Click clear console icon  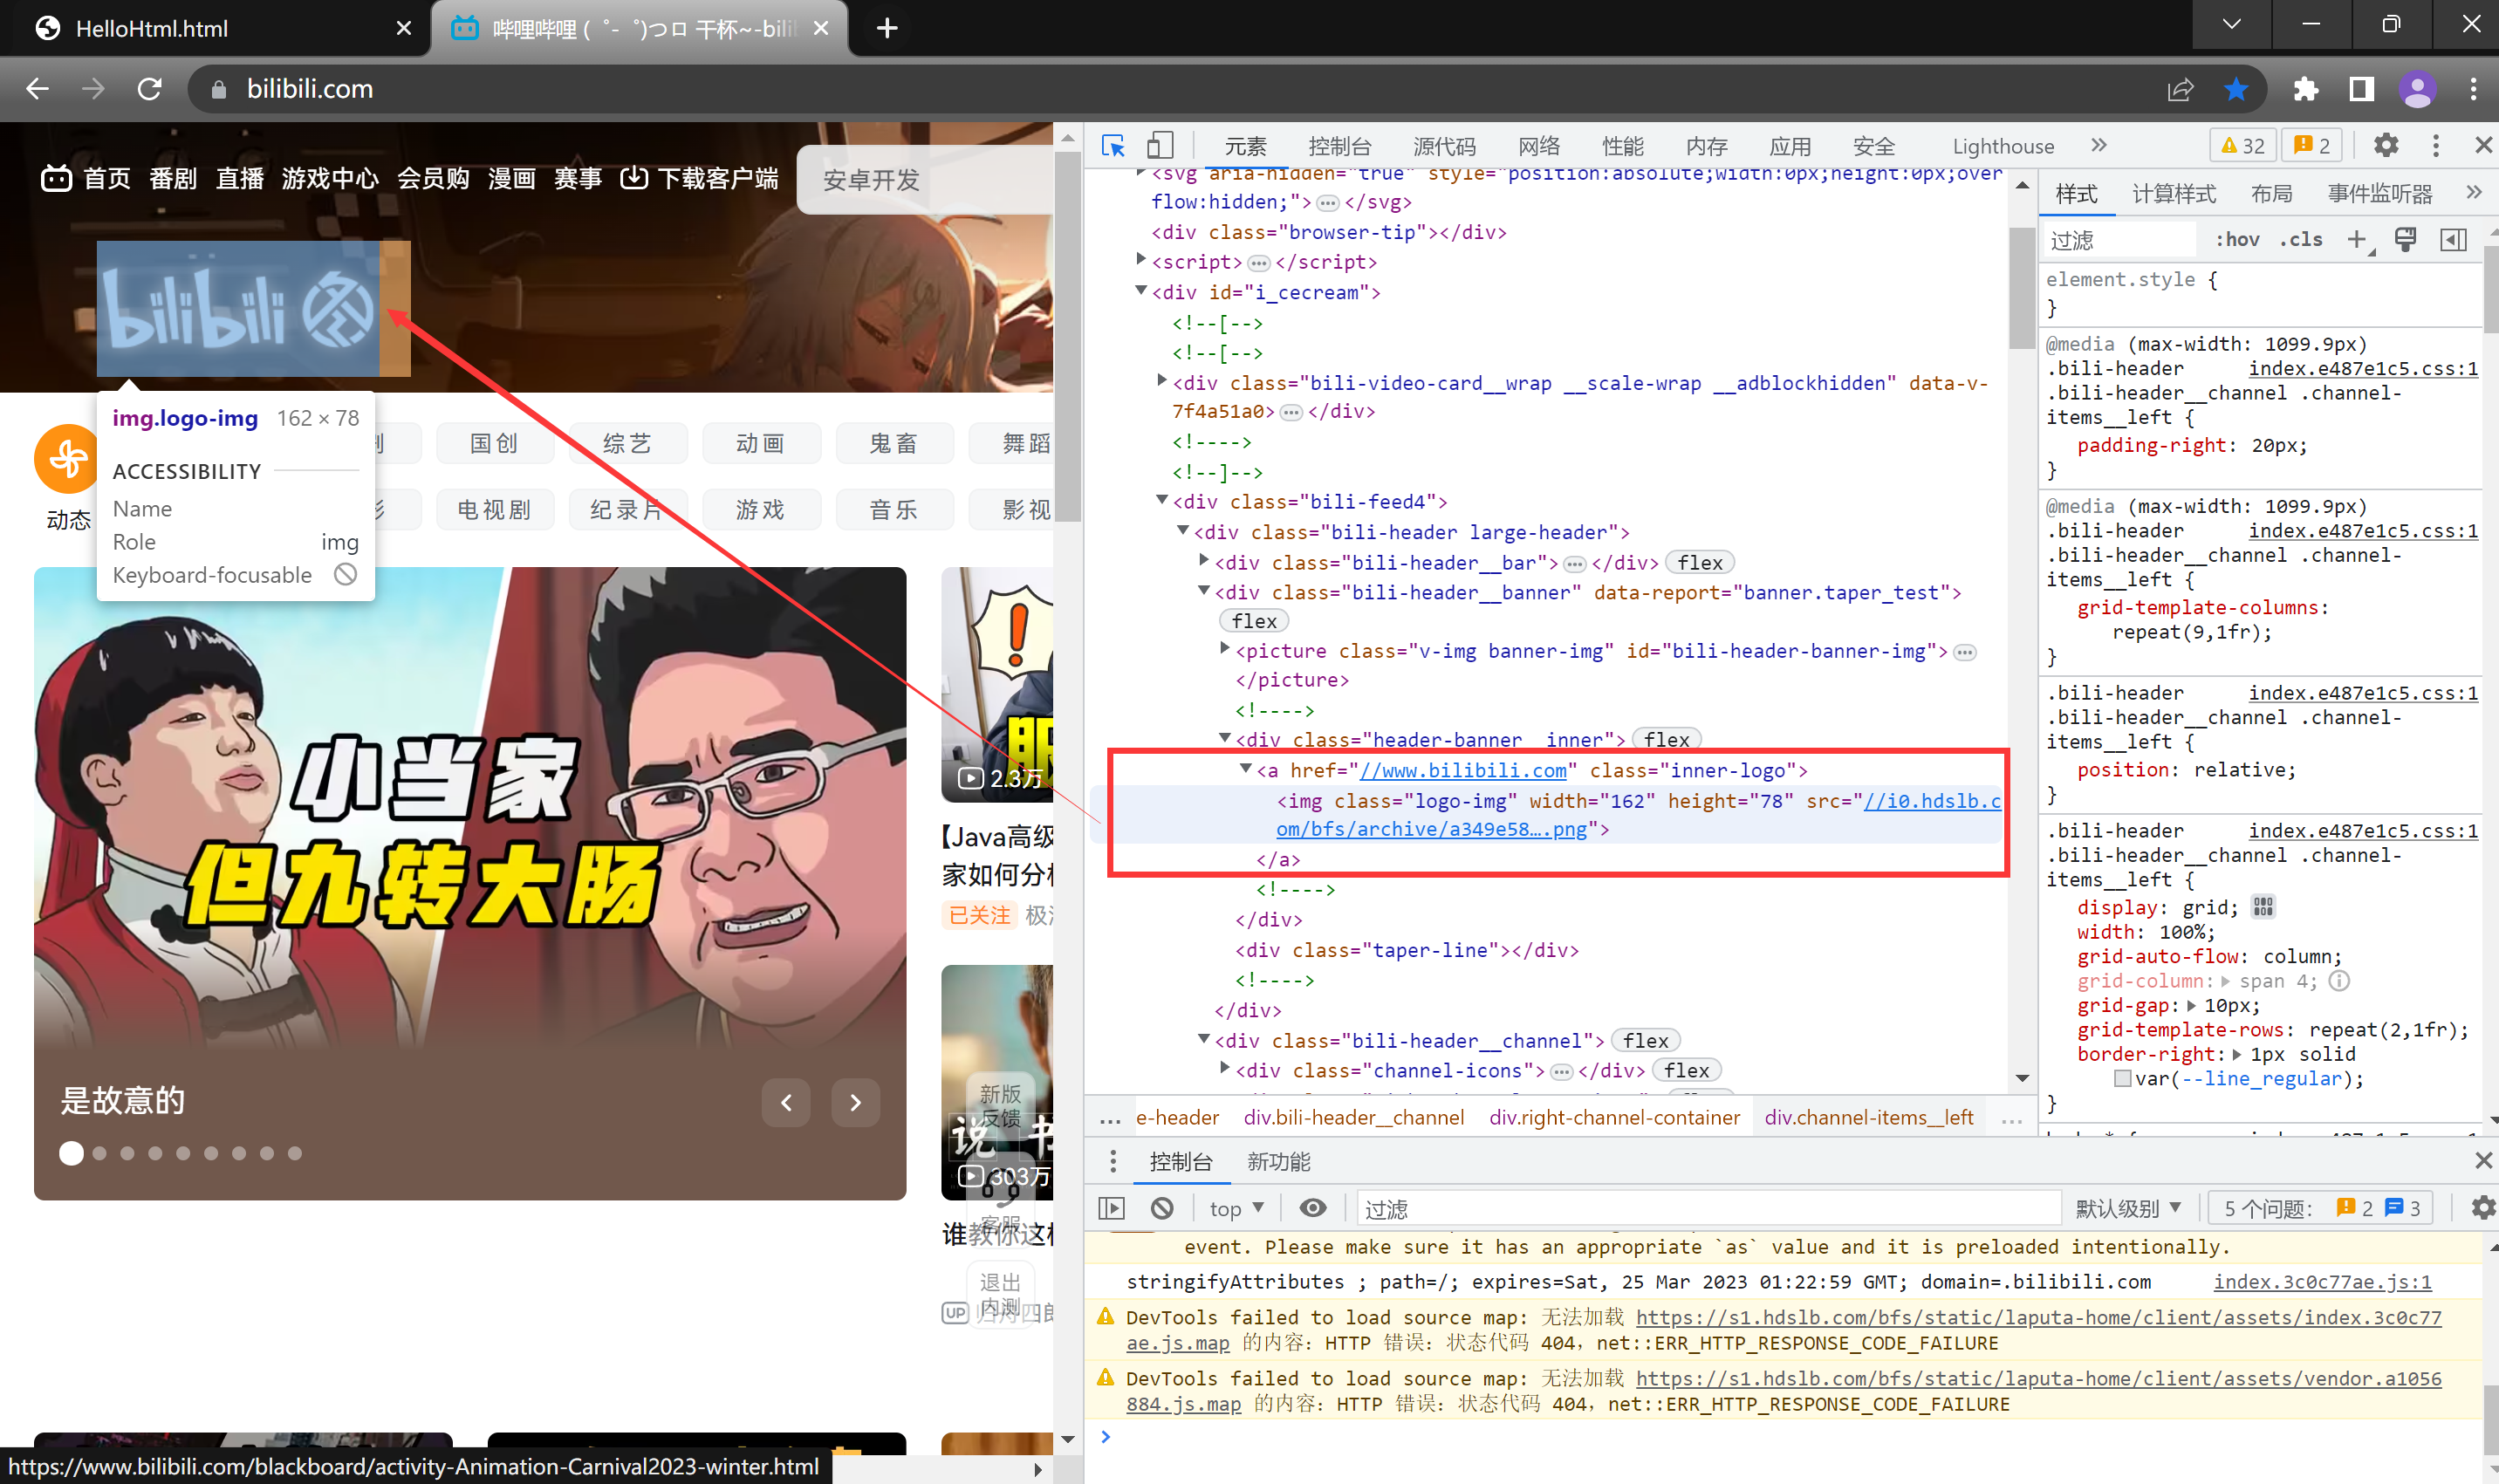[1162, 1208]
